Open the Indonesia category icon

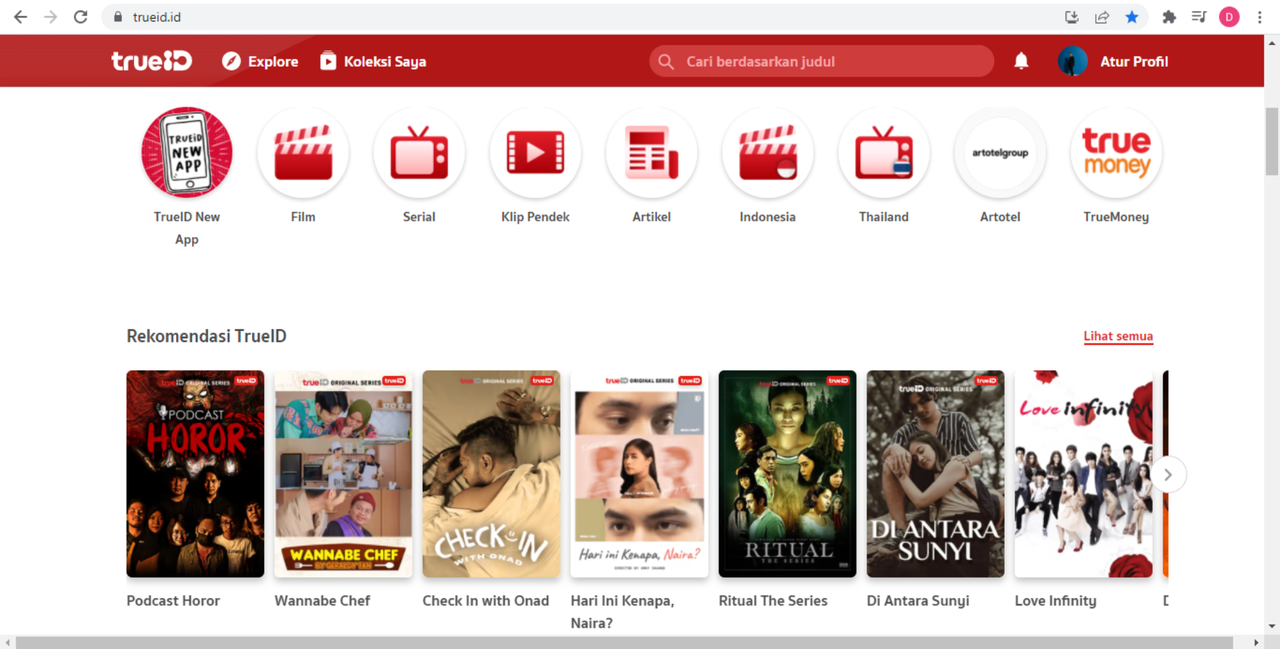click(x=768, y=153)
